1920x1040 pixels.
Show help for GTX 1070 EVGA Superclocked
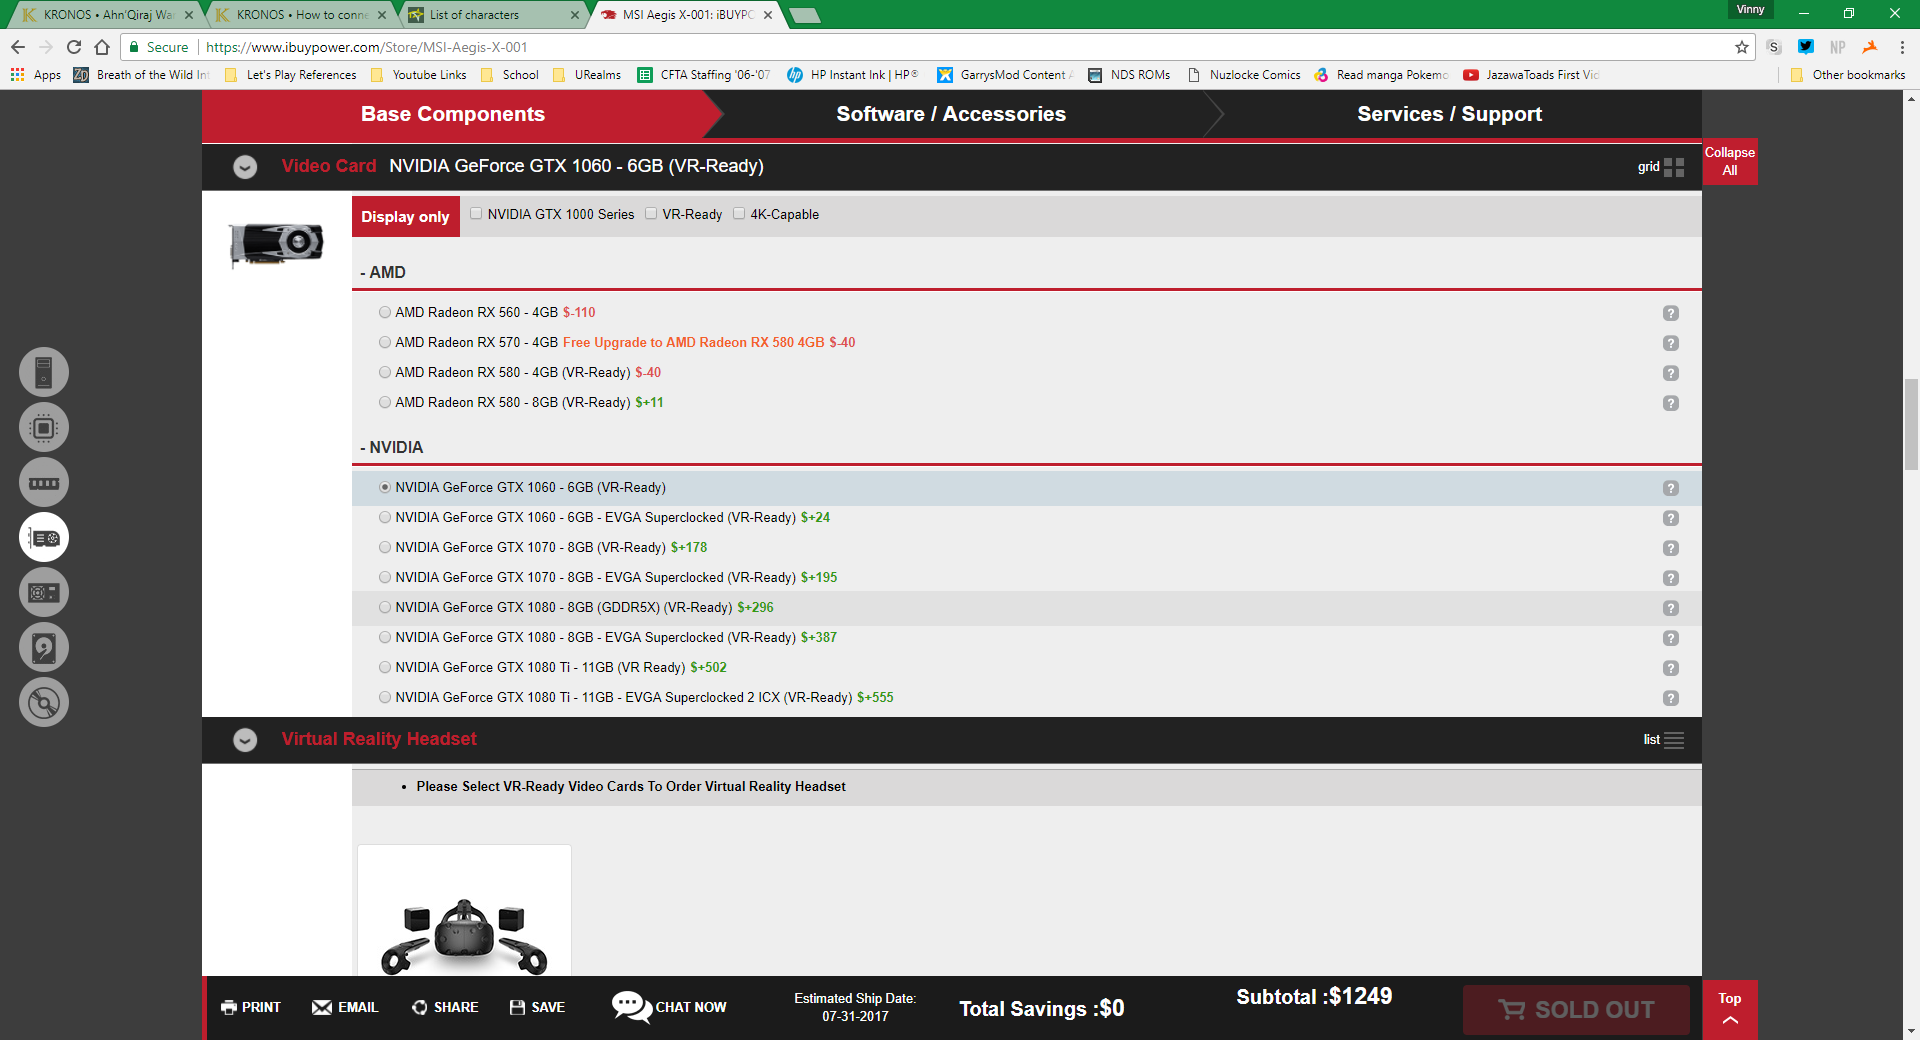point(1671,578)
